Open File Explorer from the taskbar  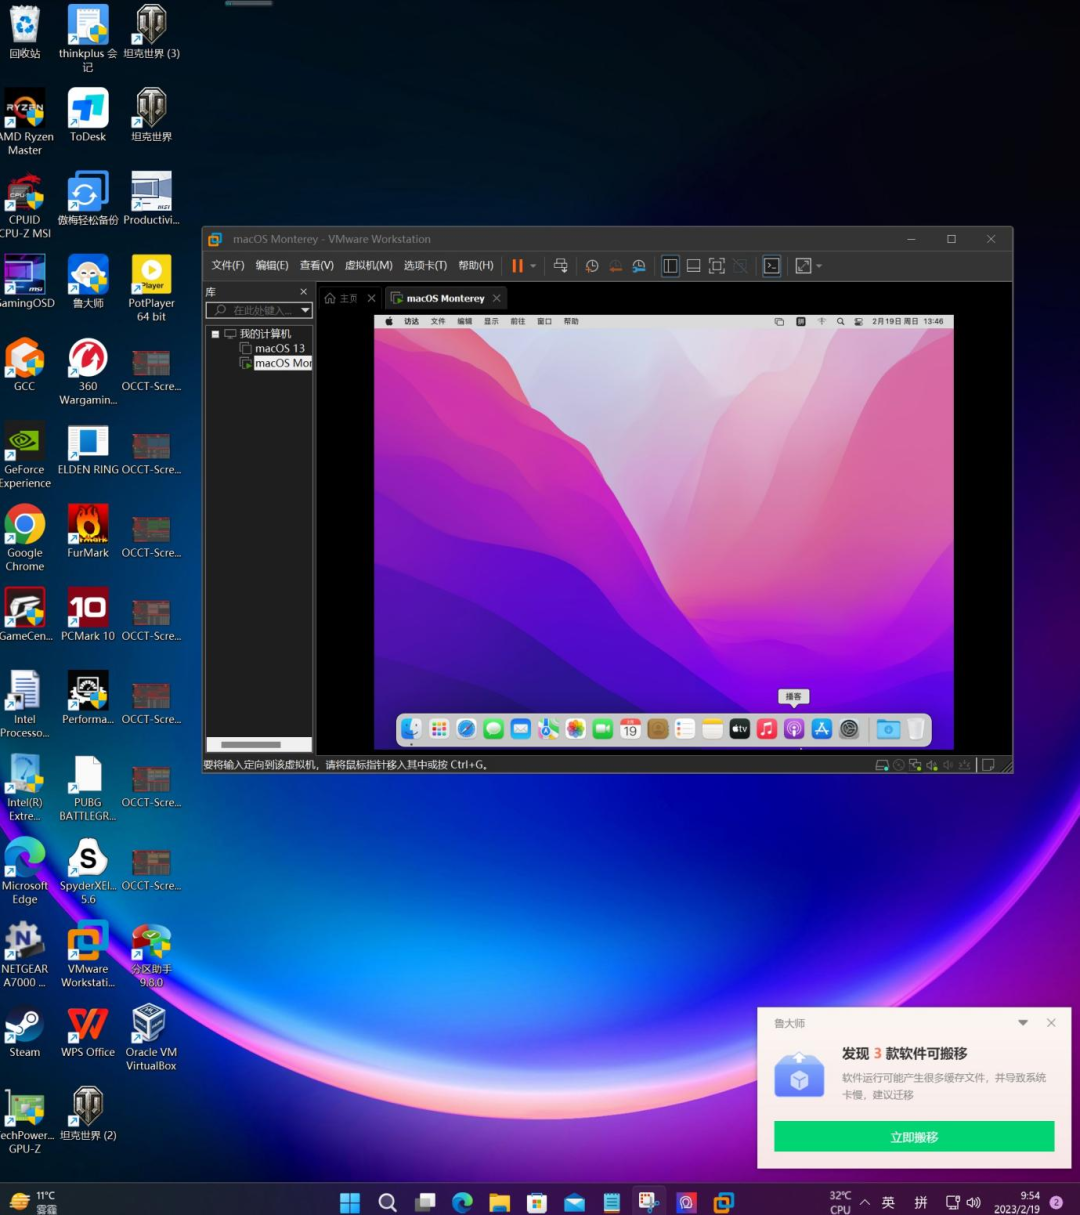pos(500,1202)
